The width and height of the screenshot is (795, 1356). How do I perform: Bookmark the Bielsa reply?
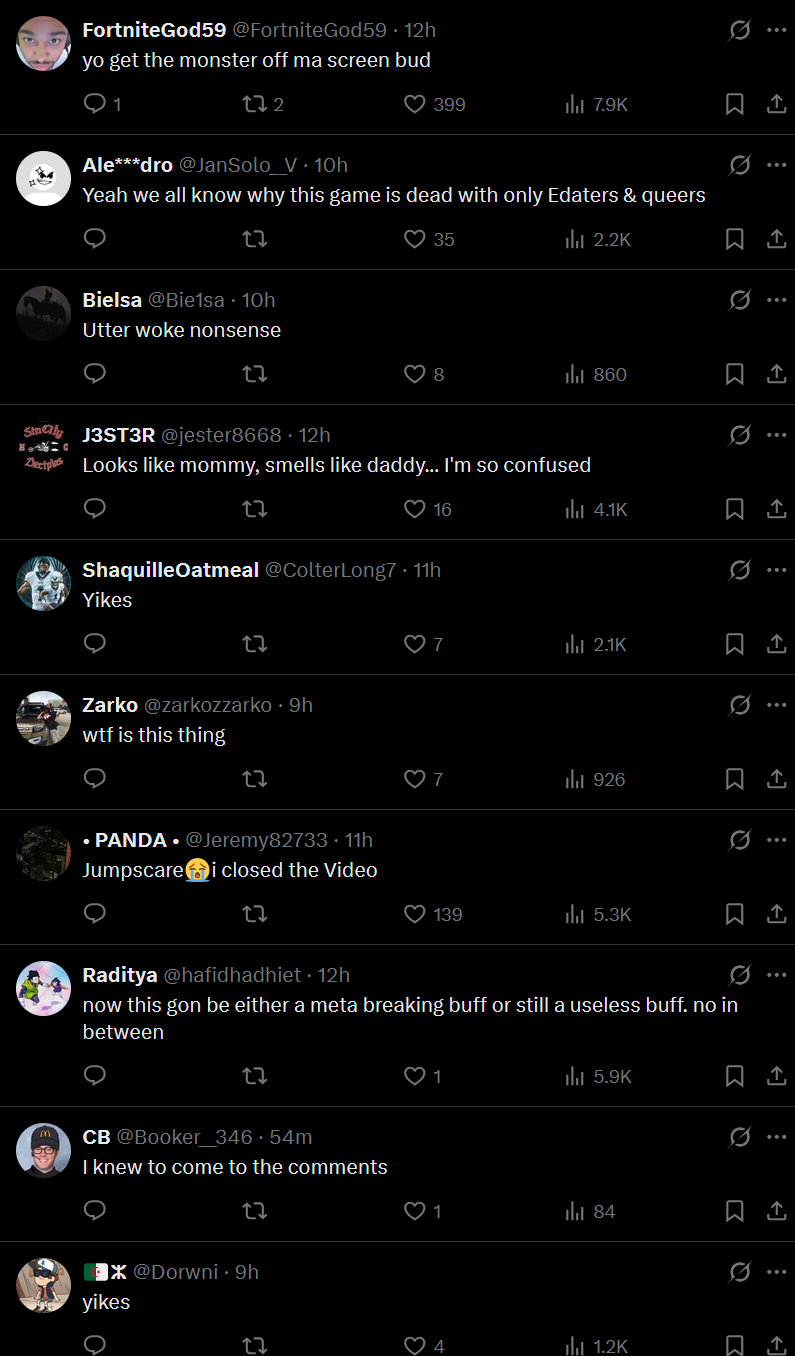(734, 374)
